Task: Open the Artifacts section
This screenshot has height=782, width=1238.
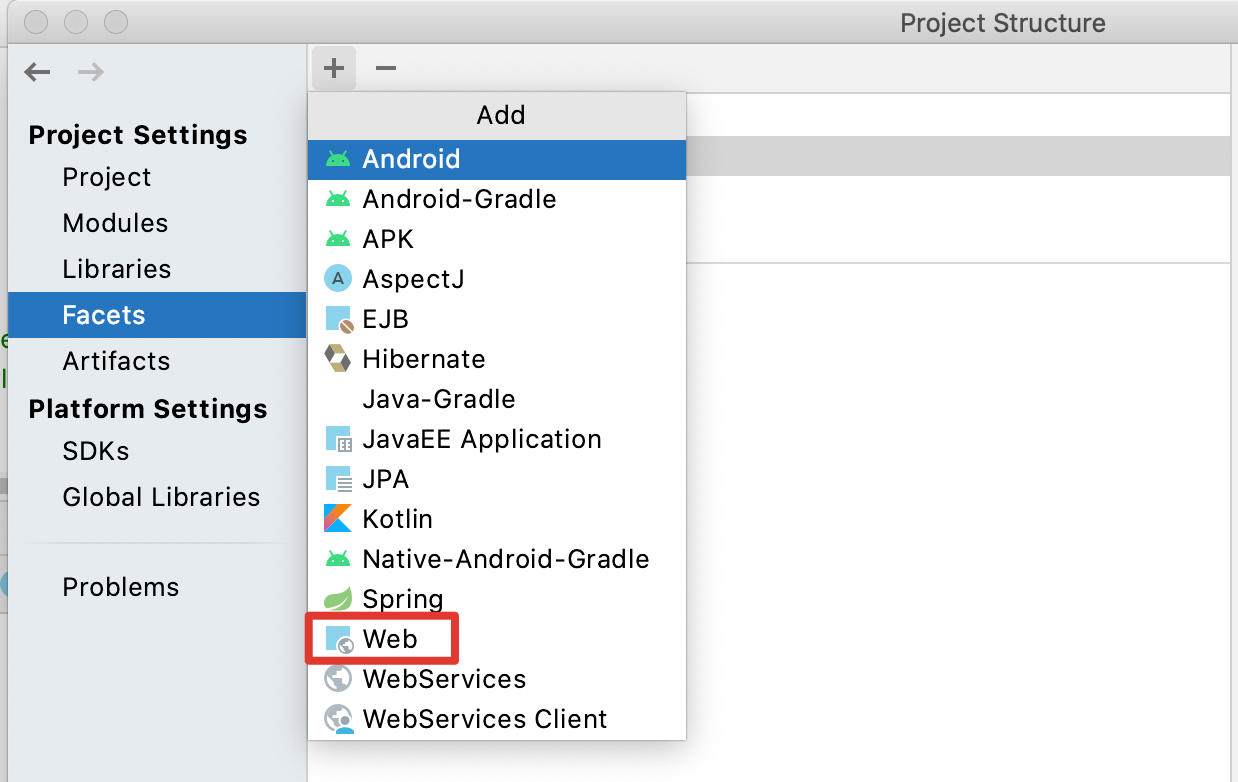Action: (116, 361)
